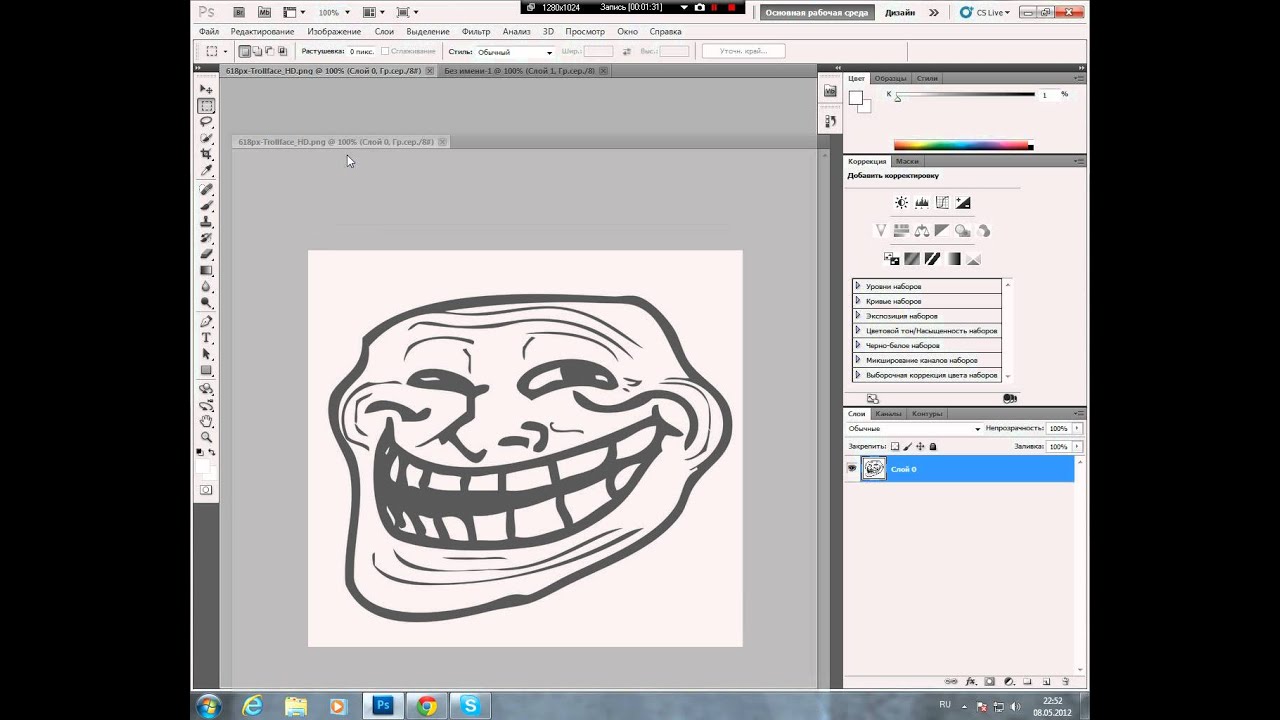
Task: Launch Mini Bridge from top bar
Action: point(264,12)
